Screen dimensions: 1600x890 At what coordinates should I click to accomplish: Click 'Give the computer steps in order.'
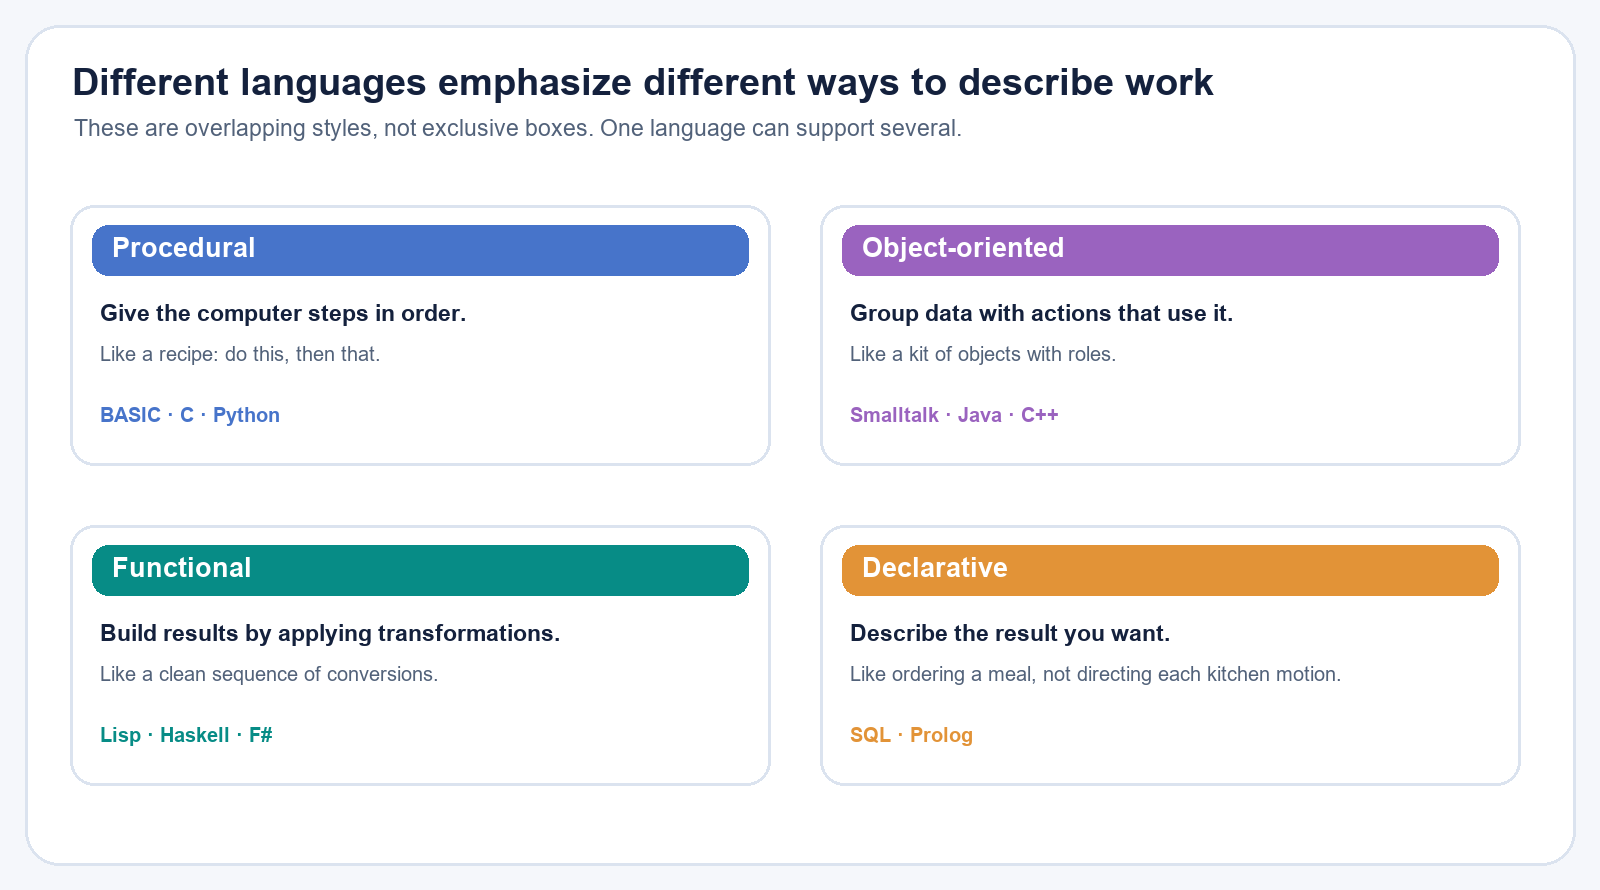(x=283, y=313)
